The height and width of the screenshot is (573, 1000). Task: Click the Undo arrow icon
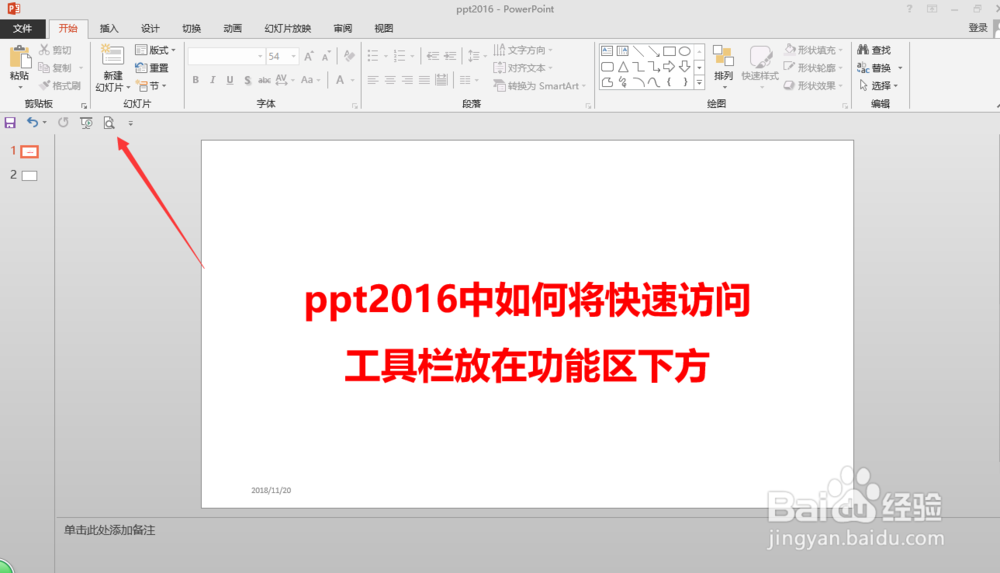[x=33, y=122]
